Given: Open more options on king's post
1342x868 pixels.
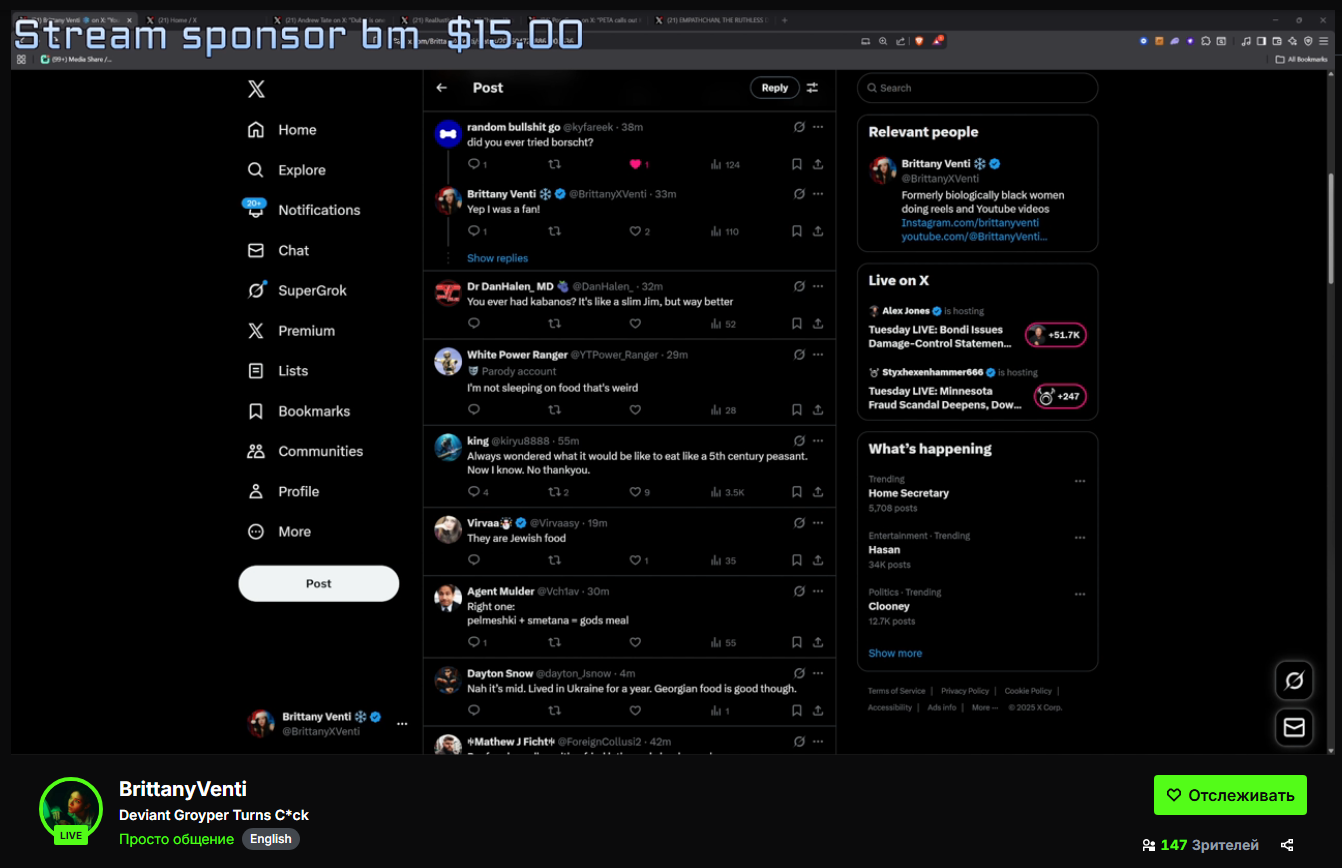Looking at the screenshot, I should (x=818, y=440).
